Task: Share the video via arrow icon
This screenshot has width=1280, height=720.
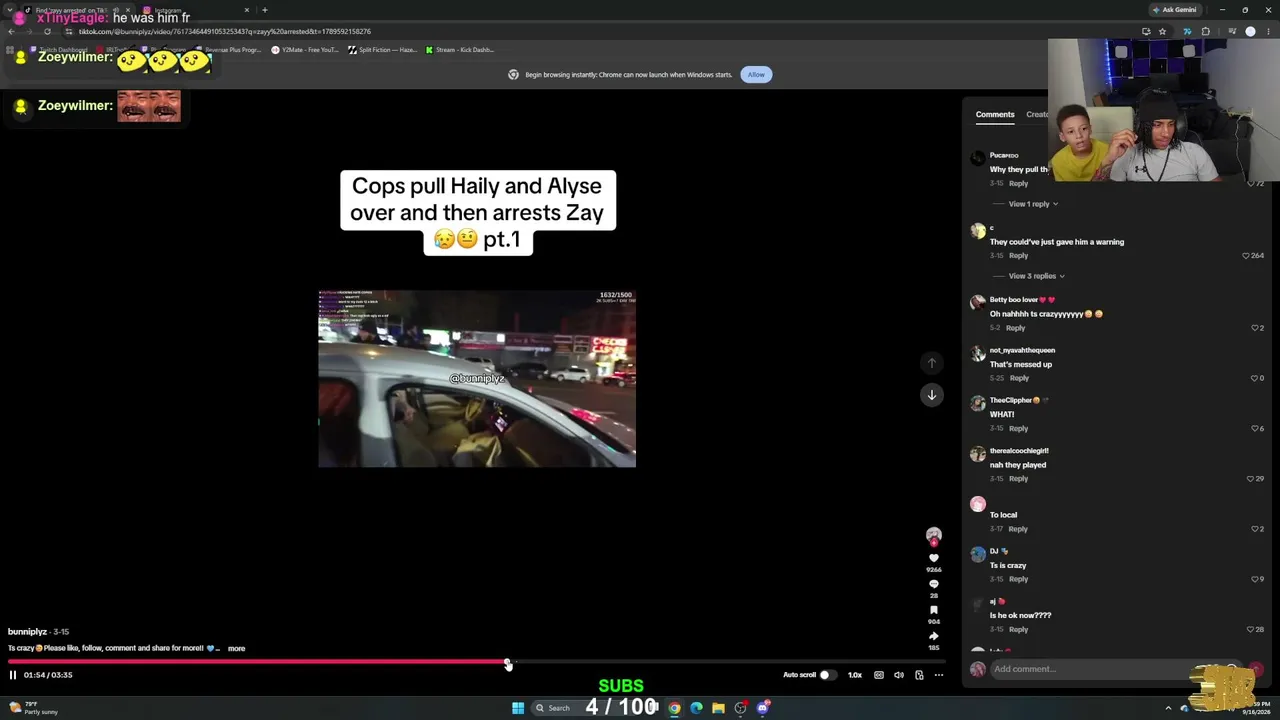Action: 934,636
